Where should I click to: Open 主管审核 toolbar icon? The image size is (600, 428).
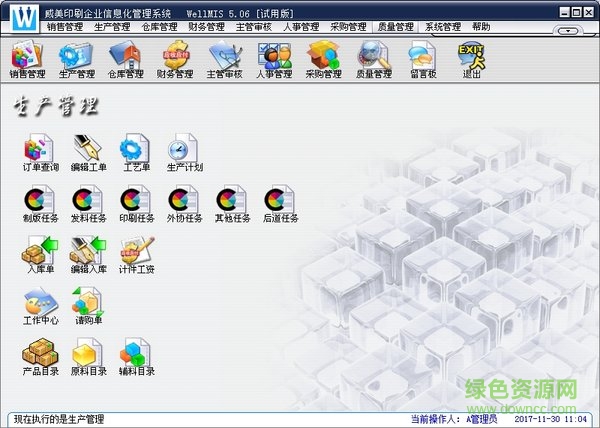click(225, 59)
